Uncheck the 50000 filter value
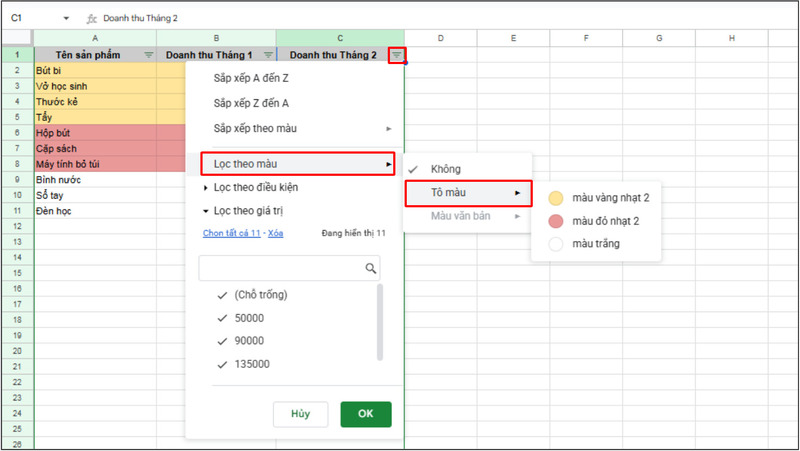 click(222, 318)
